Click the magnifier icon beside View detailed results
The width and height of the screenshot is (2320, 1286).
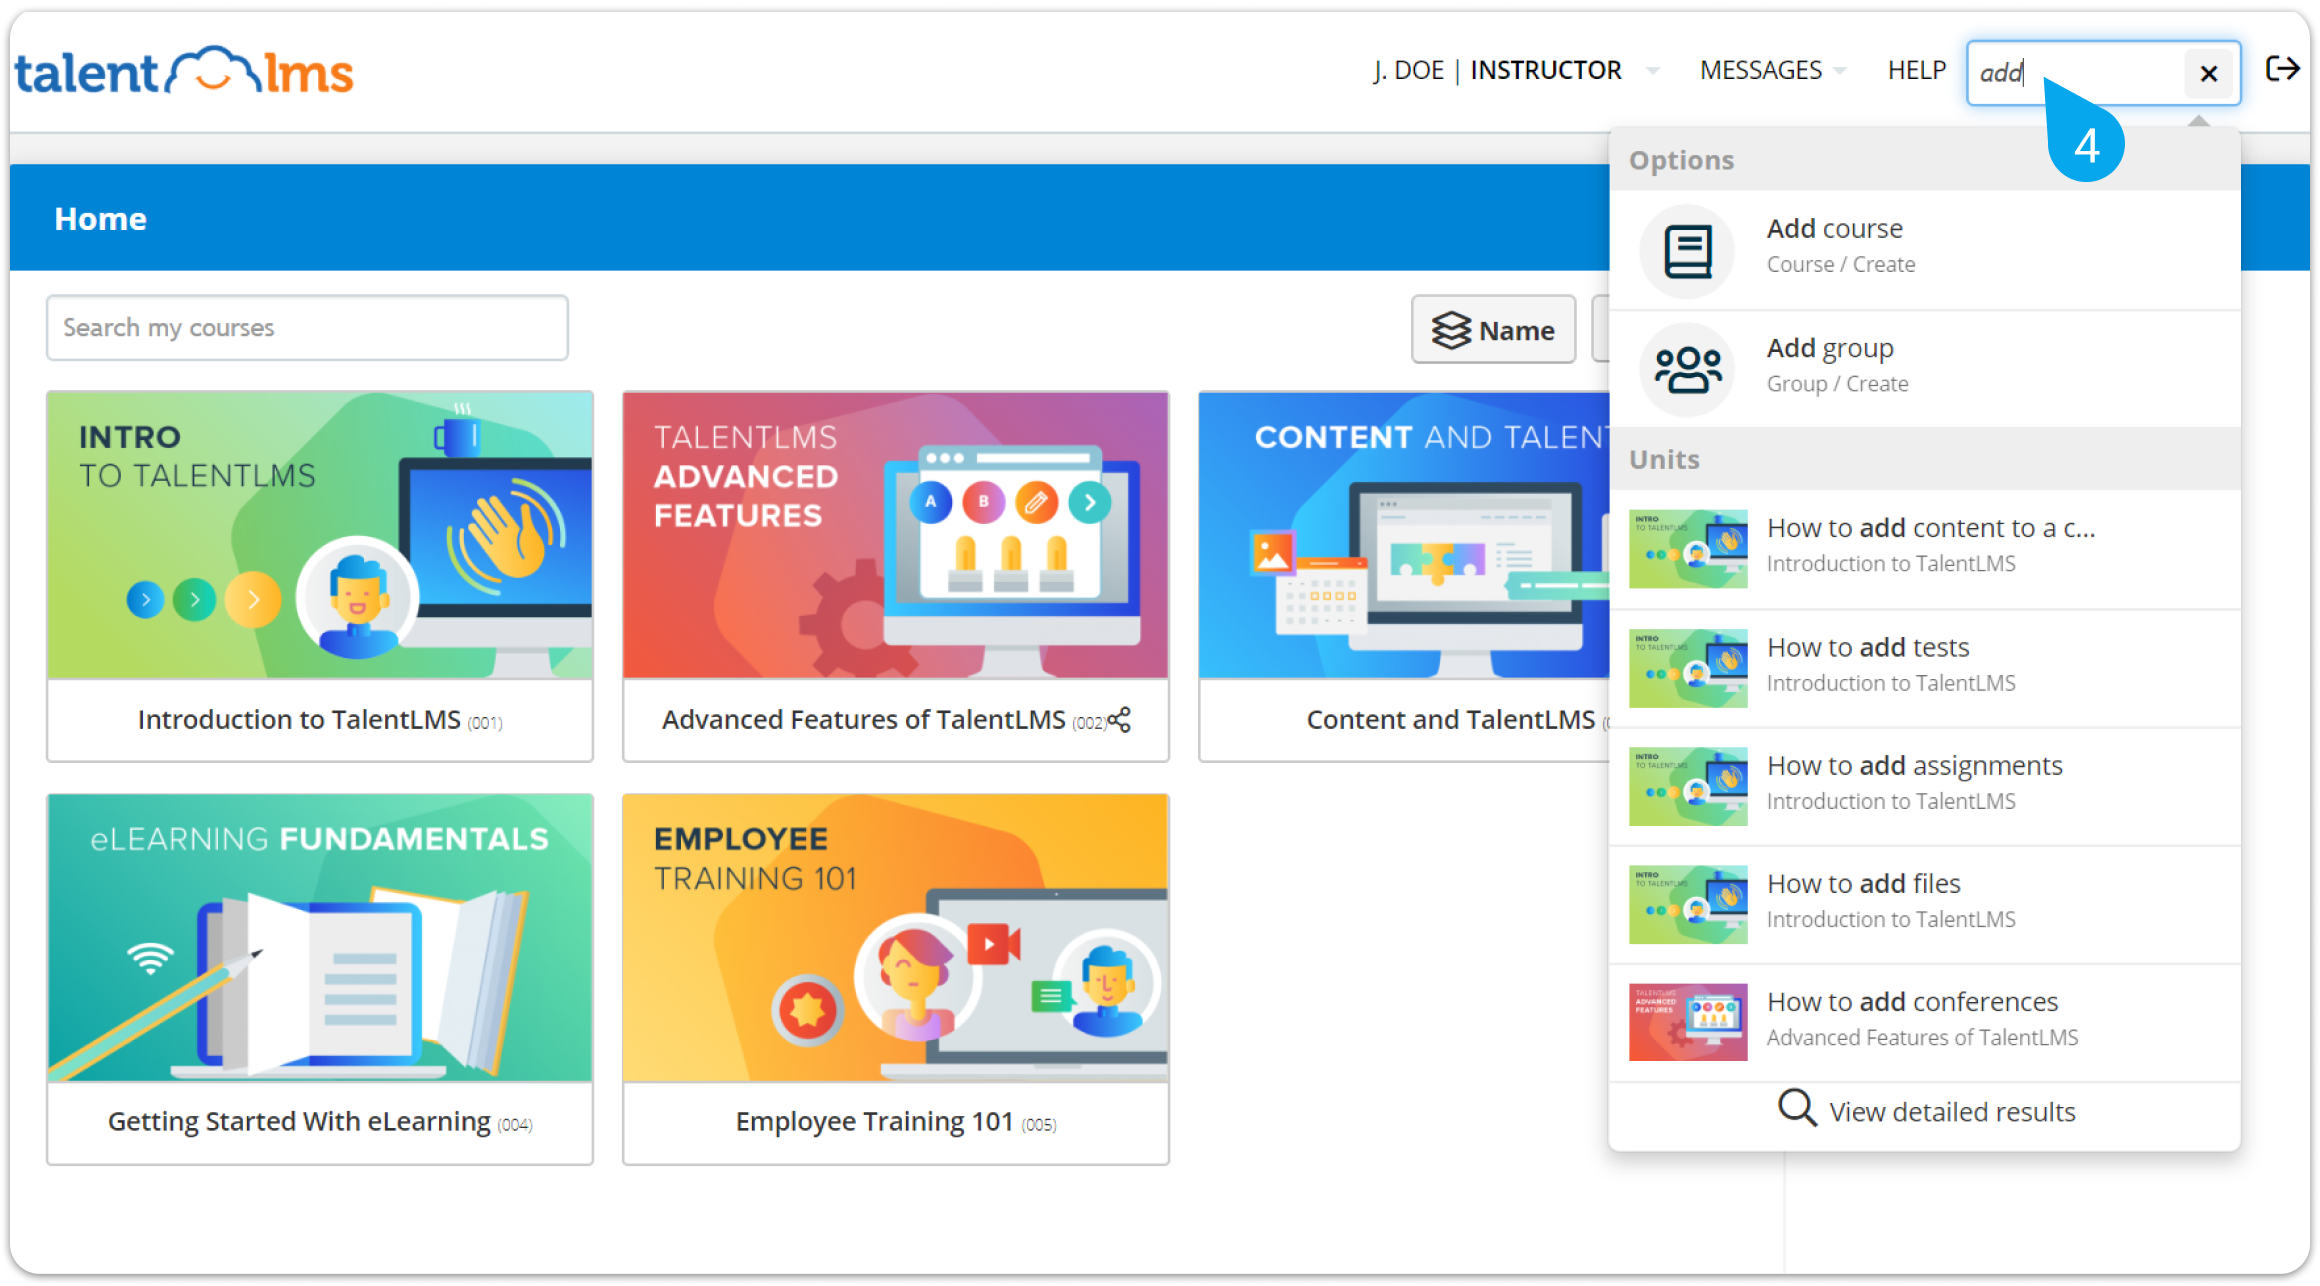tap(1797, 1108)
